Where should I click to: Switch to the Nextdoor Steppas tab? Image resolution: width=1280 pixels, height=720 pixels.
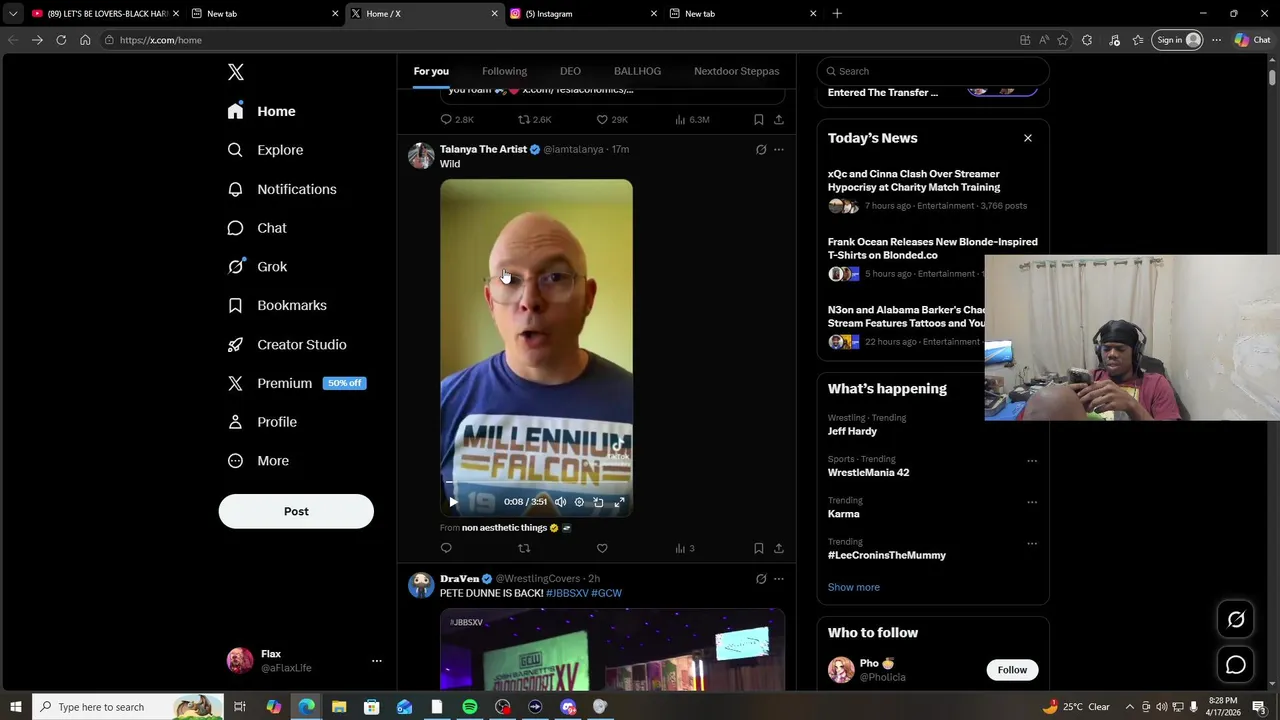736,71
